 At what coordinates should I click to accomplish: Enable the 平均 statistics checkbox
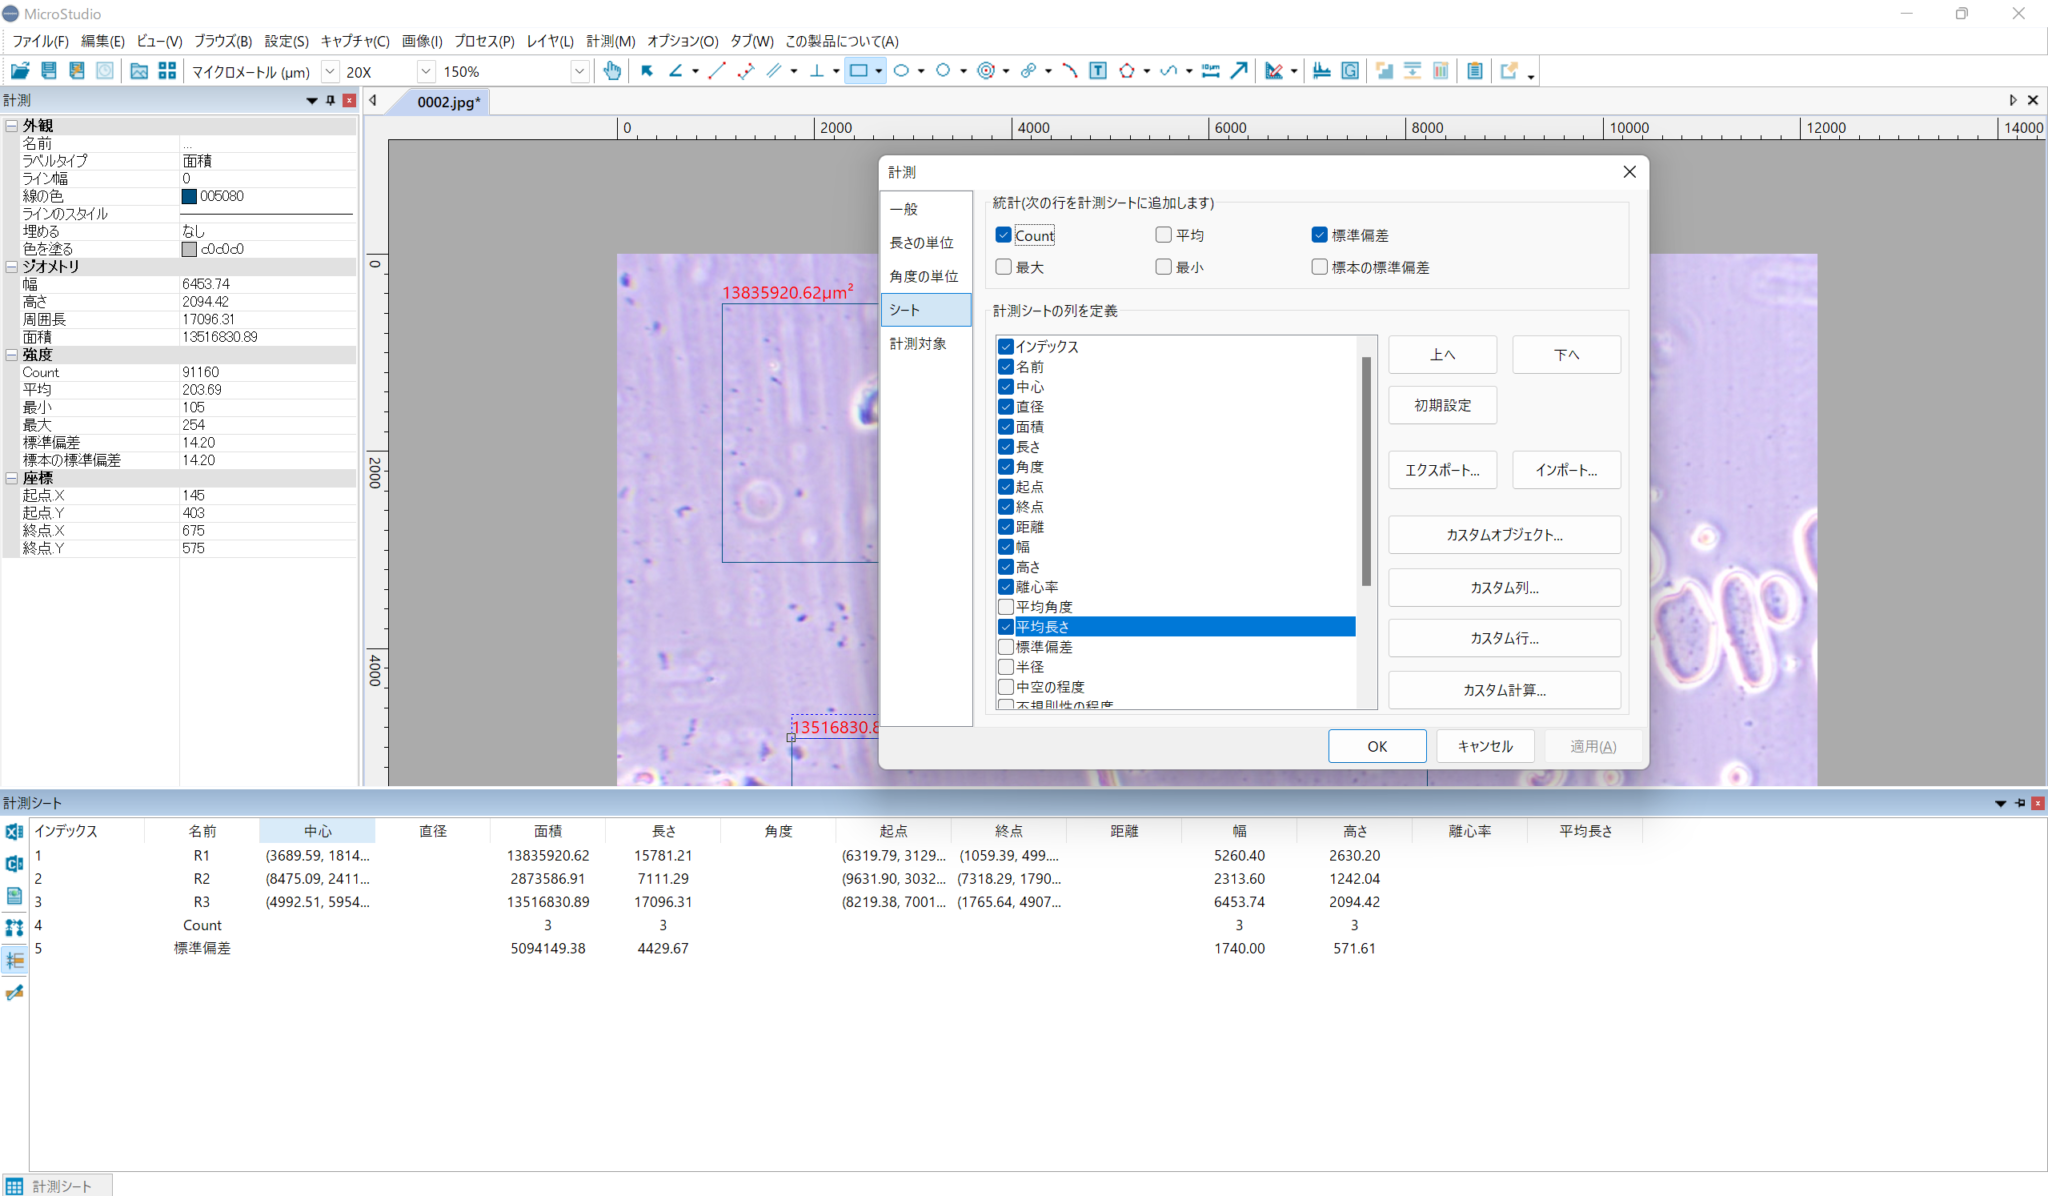(1164, 235)
